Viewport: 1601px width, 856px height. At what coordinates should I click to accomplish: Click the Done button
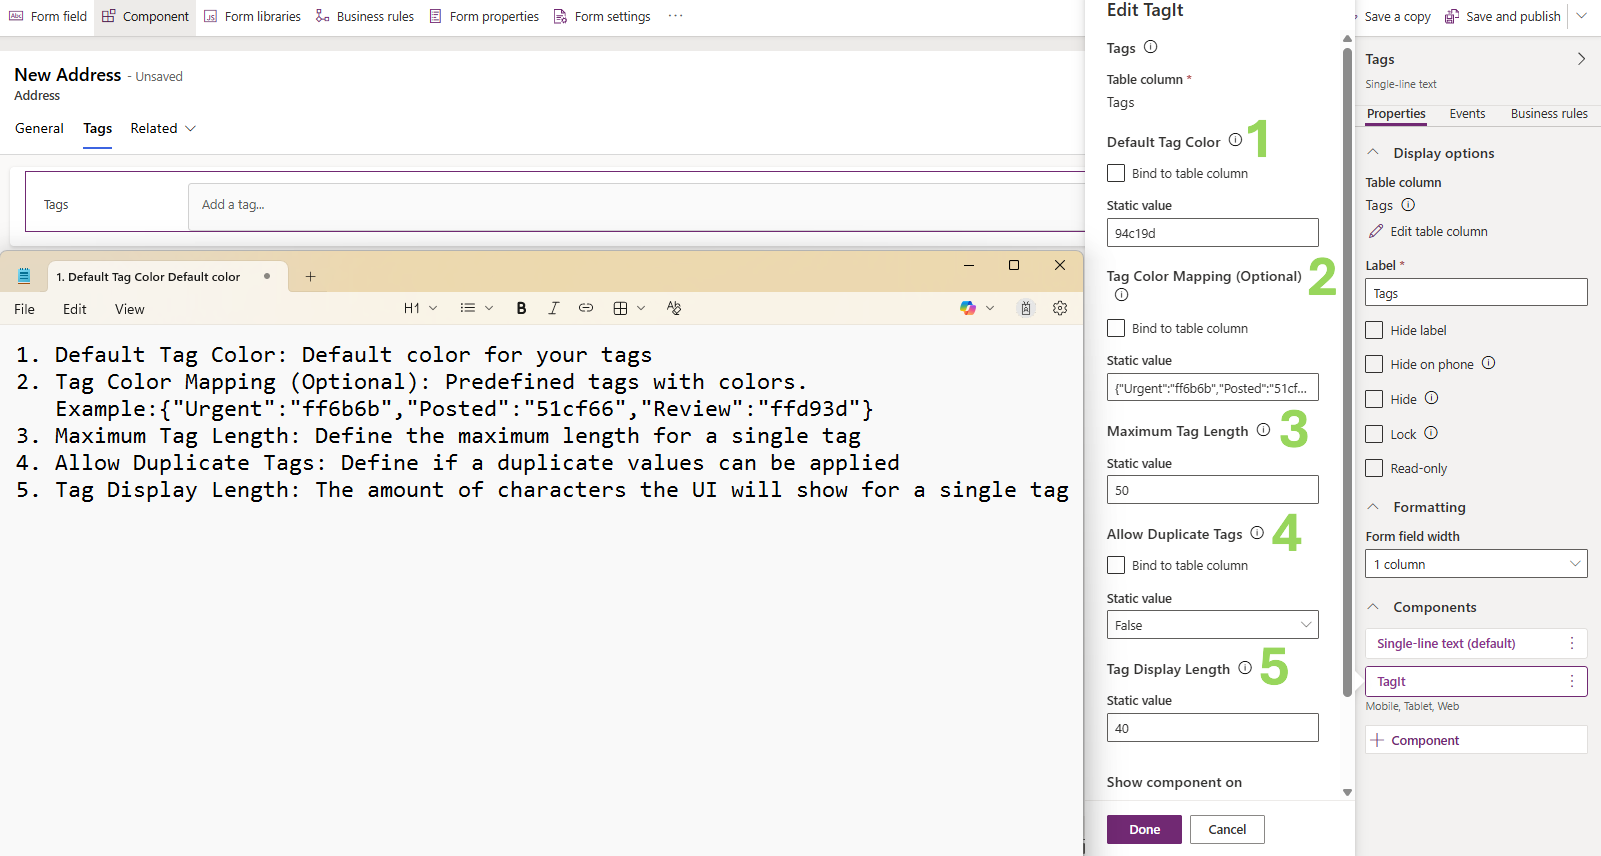click(x=1144, y=829)
